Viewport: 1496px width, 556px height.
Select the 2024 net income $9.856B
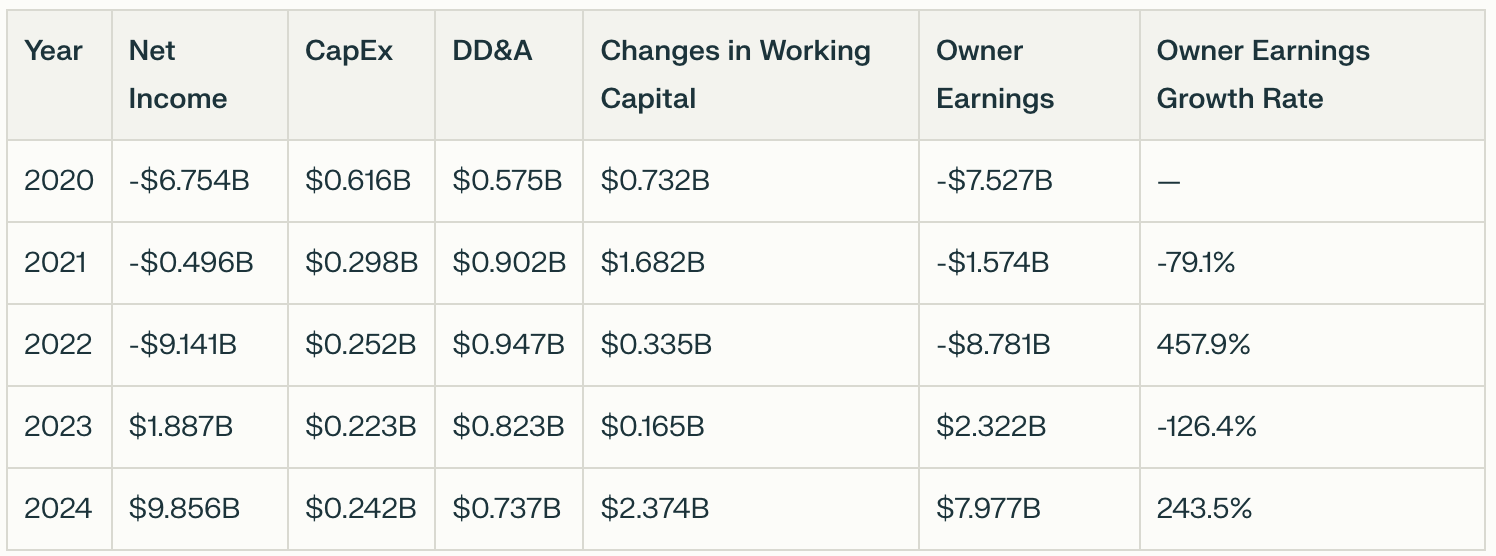(184, 509)
